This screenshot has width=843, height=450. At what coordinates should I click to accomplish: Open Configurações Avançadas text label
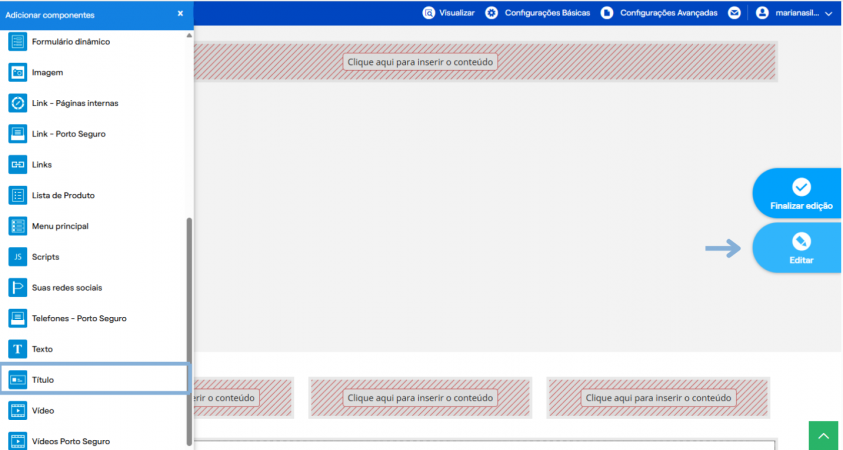(669, 13)
